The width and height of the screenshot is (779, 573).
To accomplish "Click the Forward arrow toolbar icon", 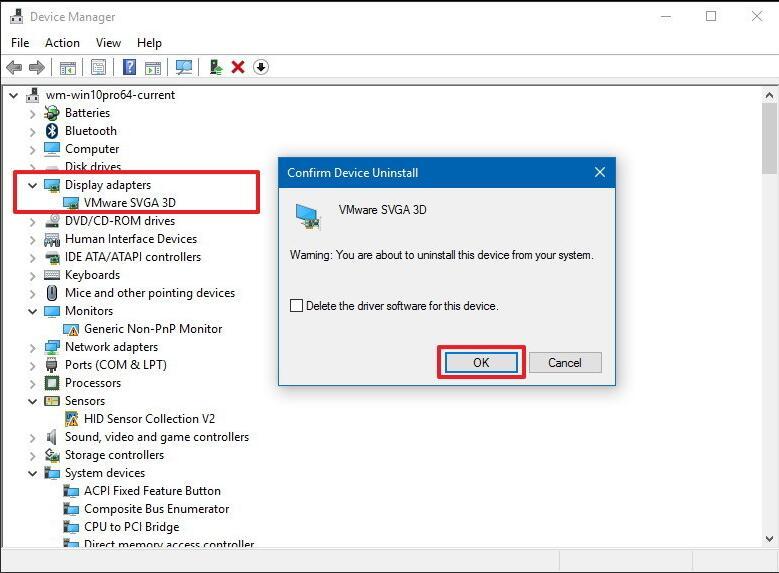I will tap(37, 67).
